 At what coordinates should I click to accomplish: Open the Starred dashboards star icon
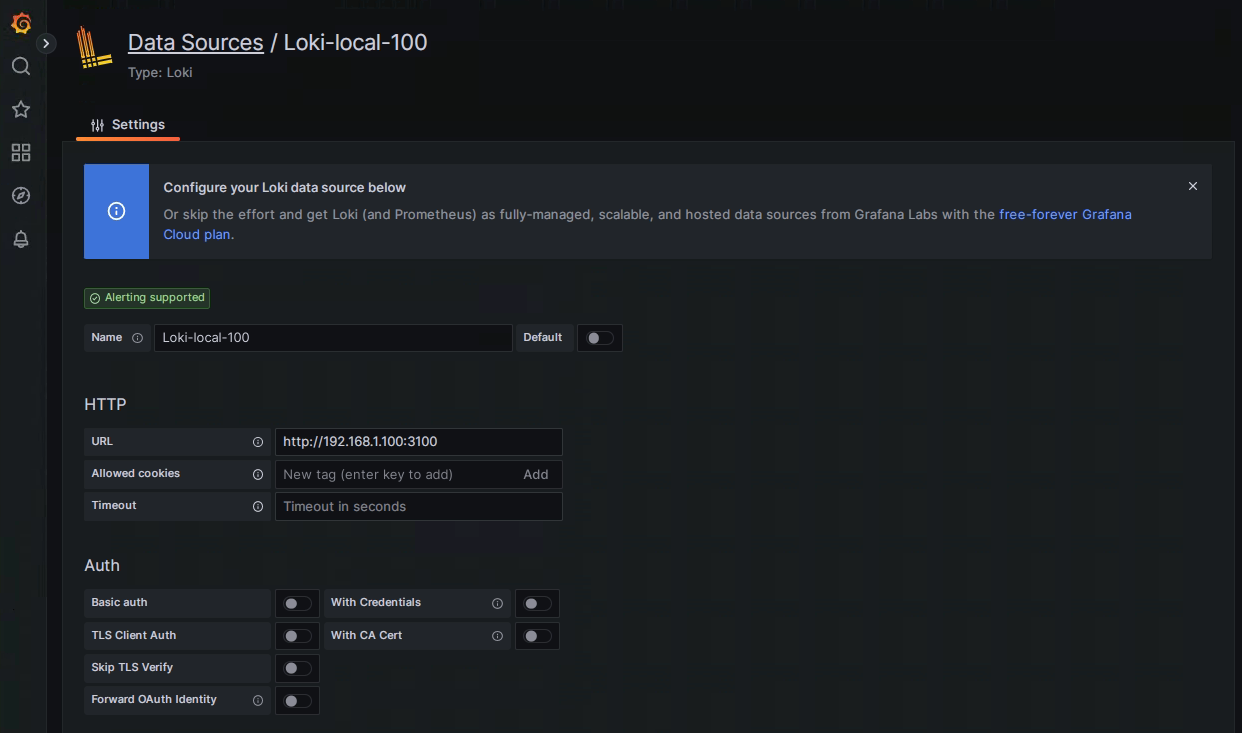(21, 109)
